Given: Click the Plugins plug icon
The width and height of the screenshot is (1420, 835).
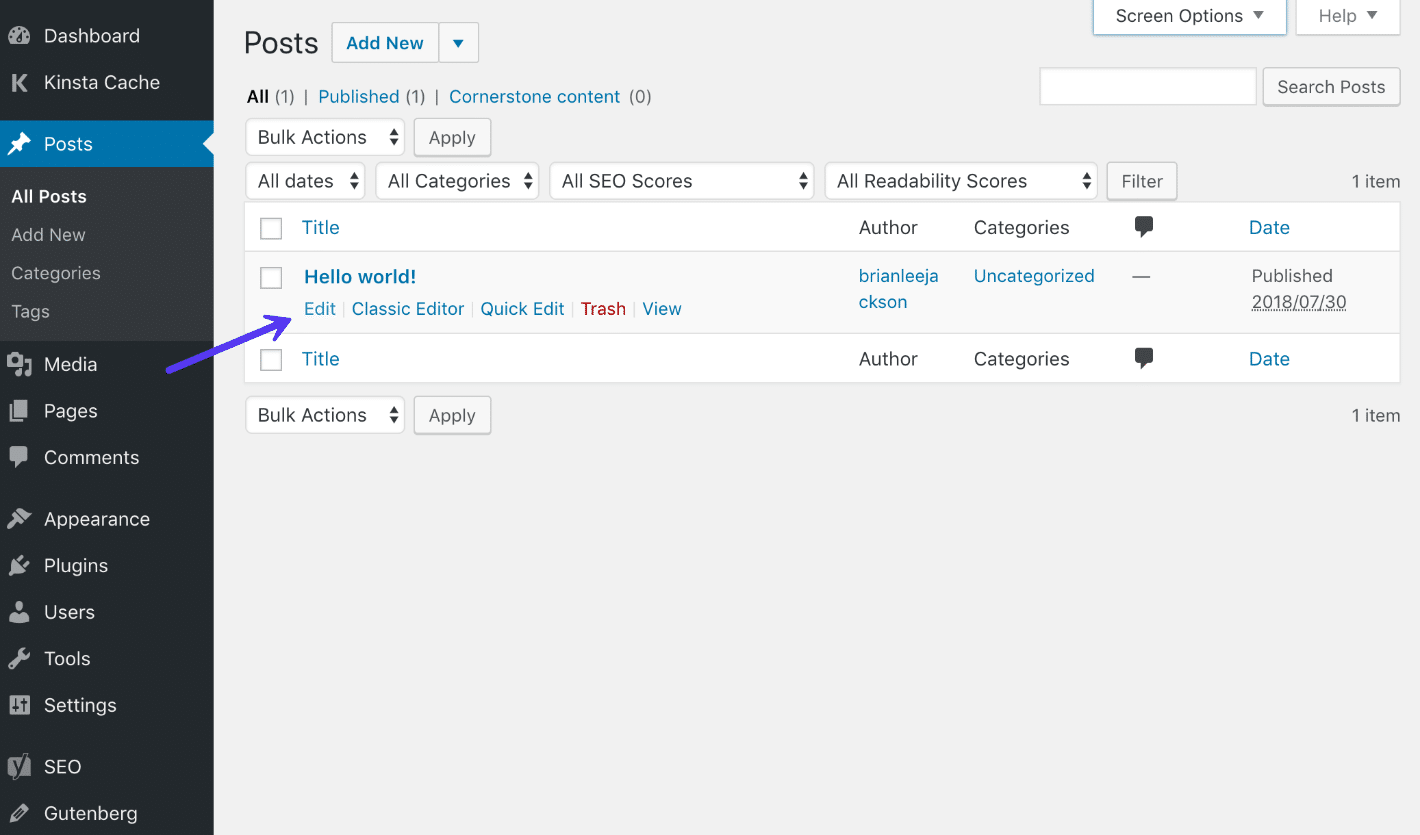Looking at the screenshot, I should [19, 566].
